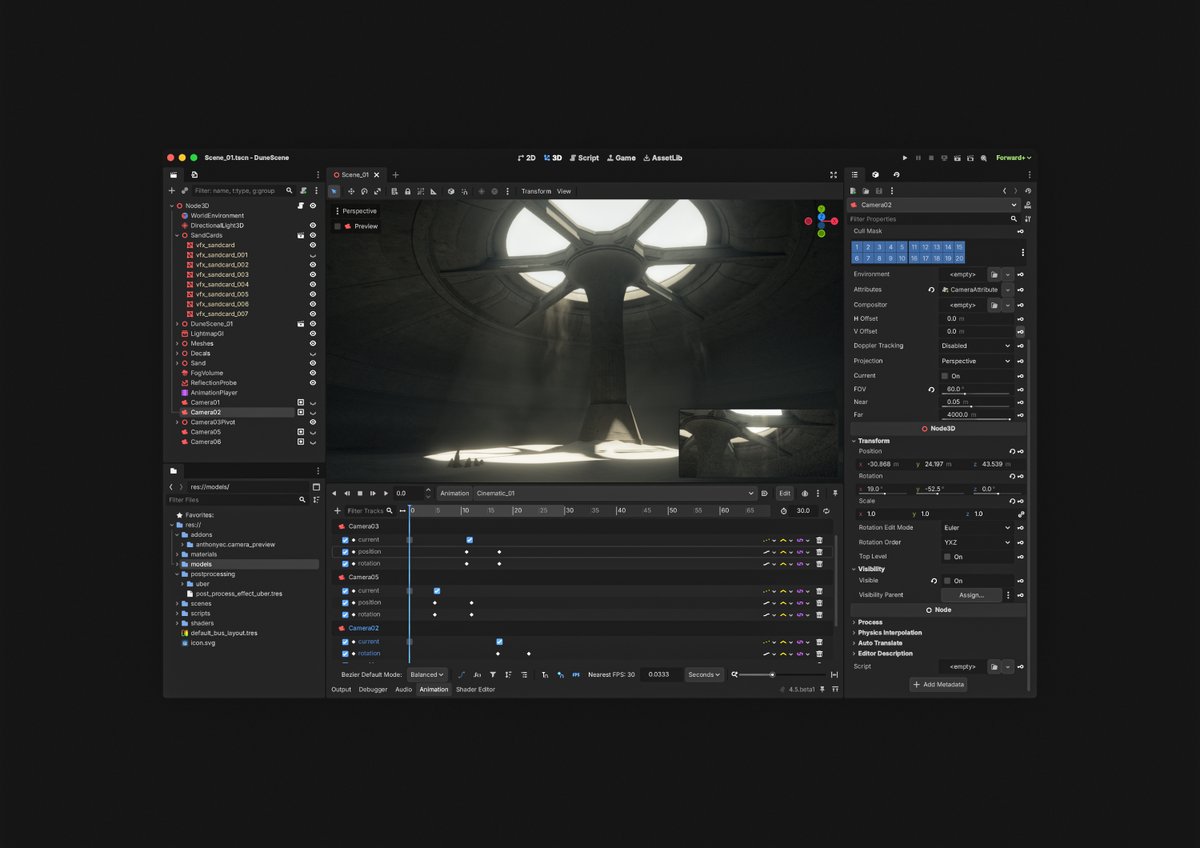Switch to the Script workspace
Viewport: 1200px width, 848px height.
pyautogui.click(x=584, y=158)
